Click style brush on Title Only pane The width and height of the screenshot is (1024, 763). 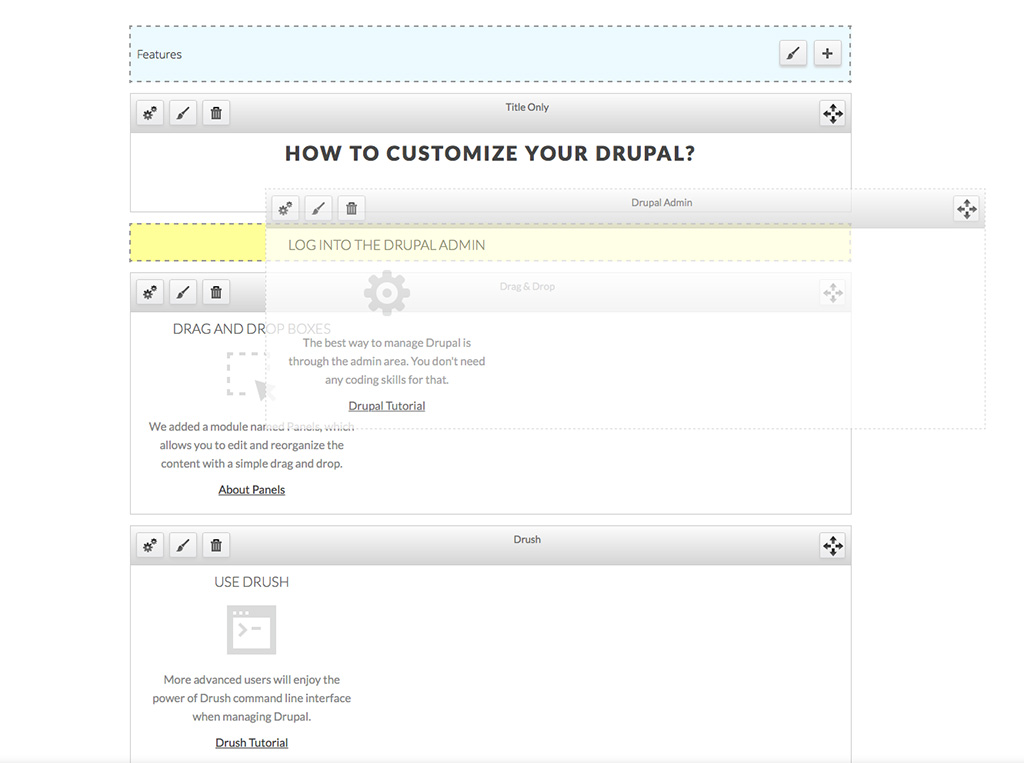click(183, 114)
